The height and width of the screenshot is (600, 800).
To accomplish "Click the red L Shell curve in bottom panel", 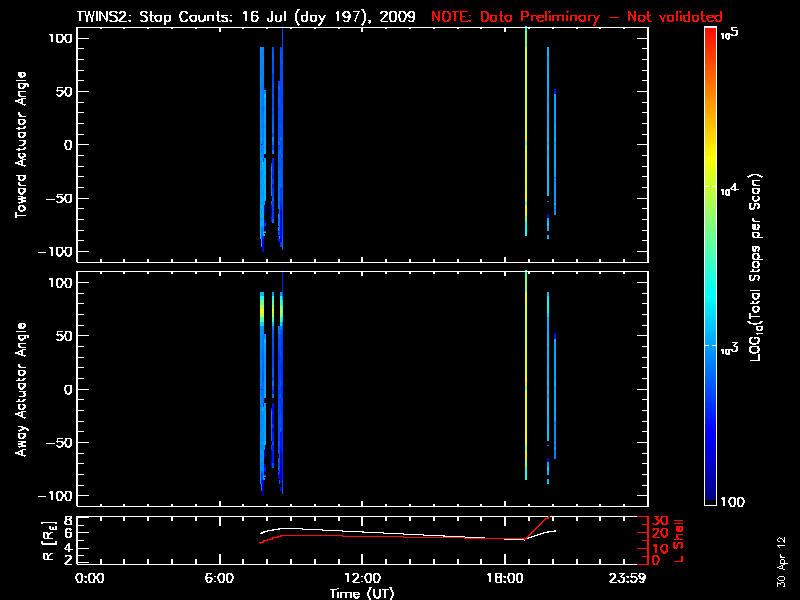I will click(400, 536).
